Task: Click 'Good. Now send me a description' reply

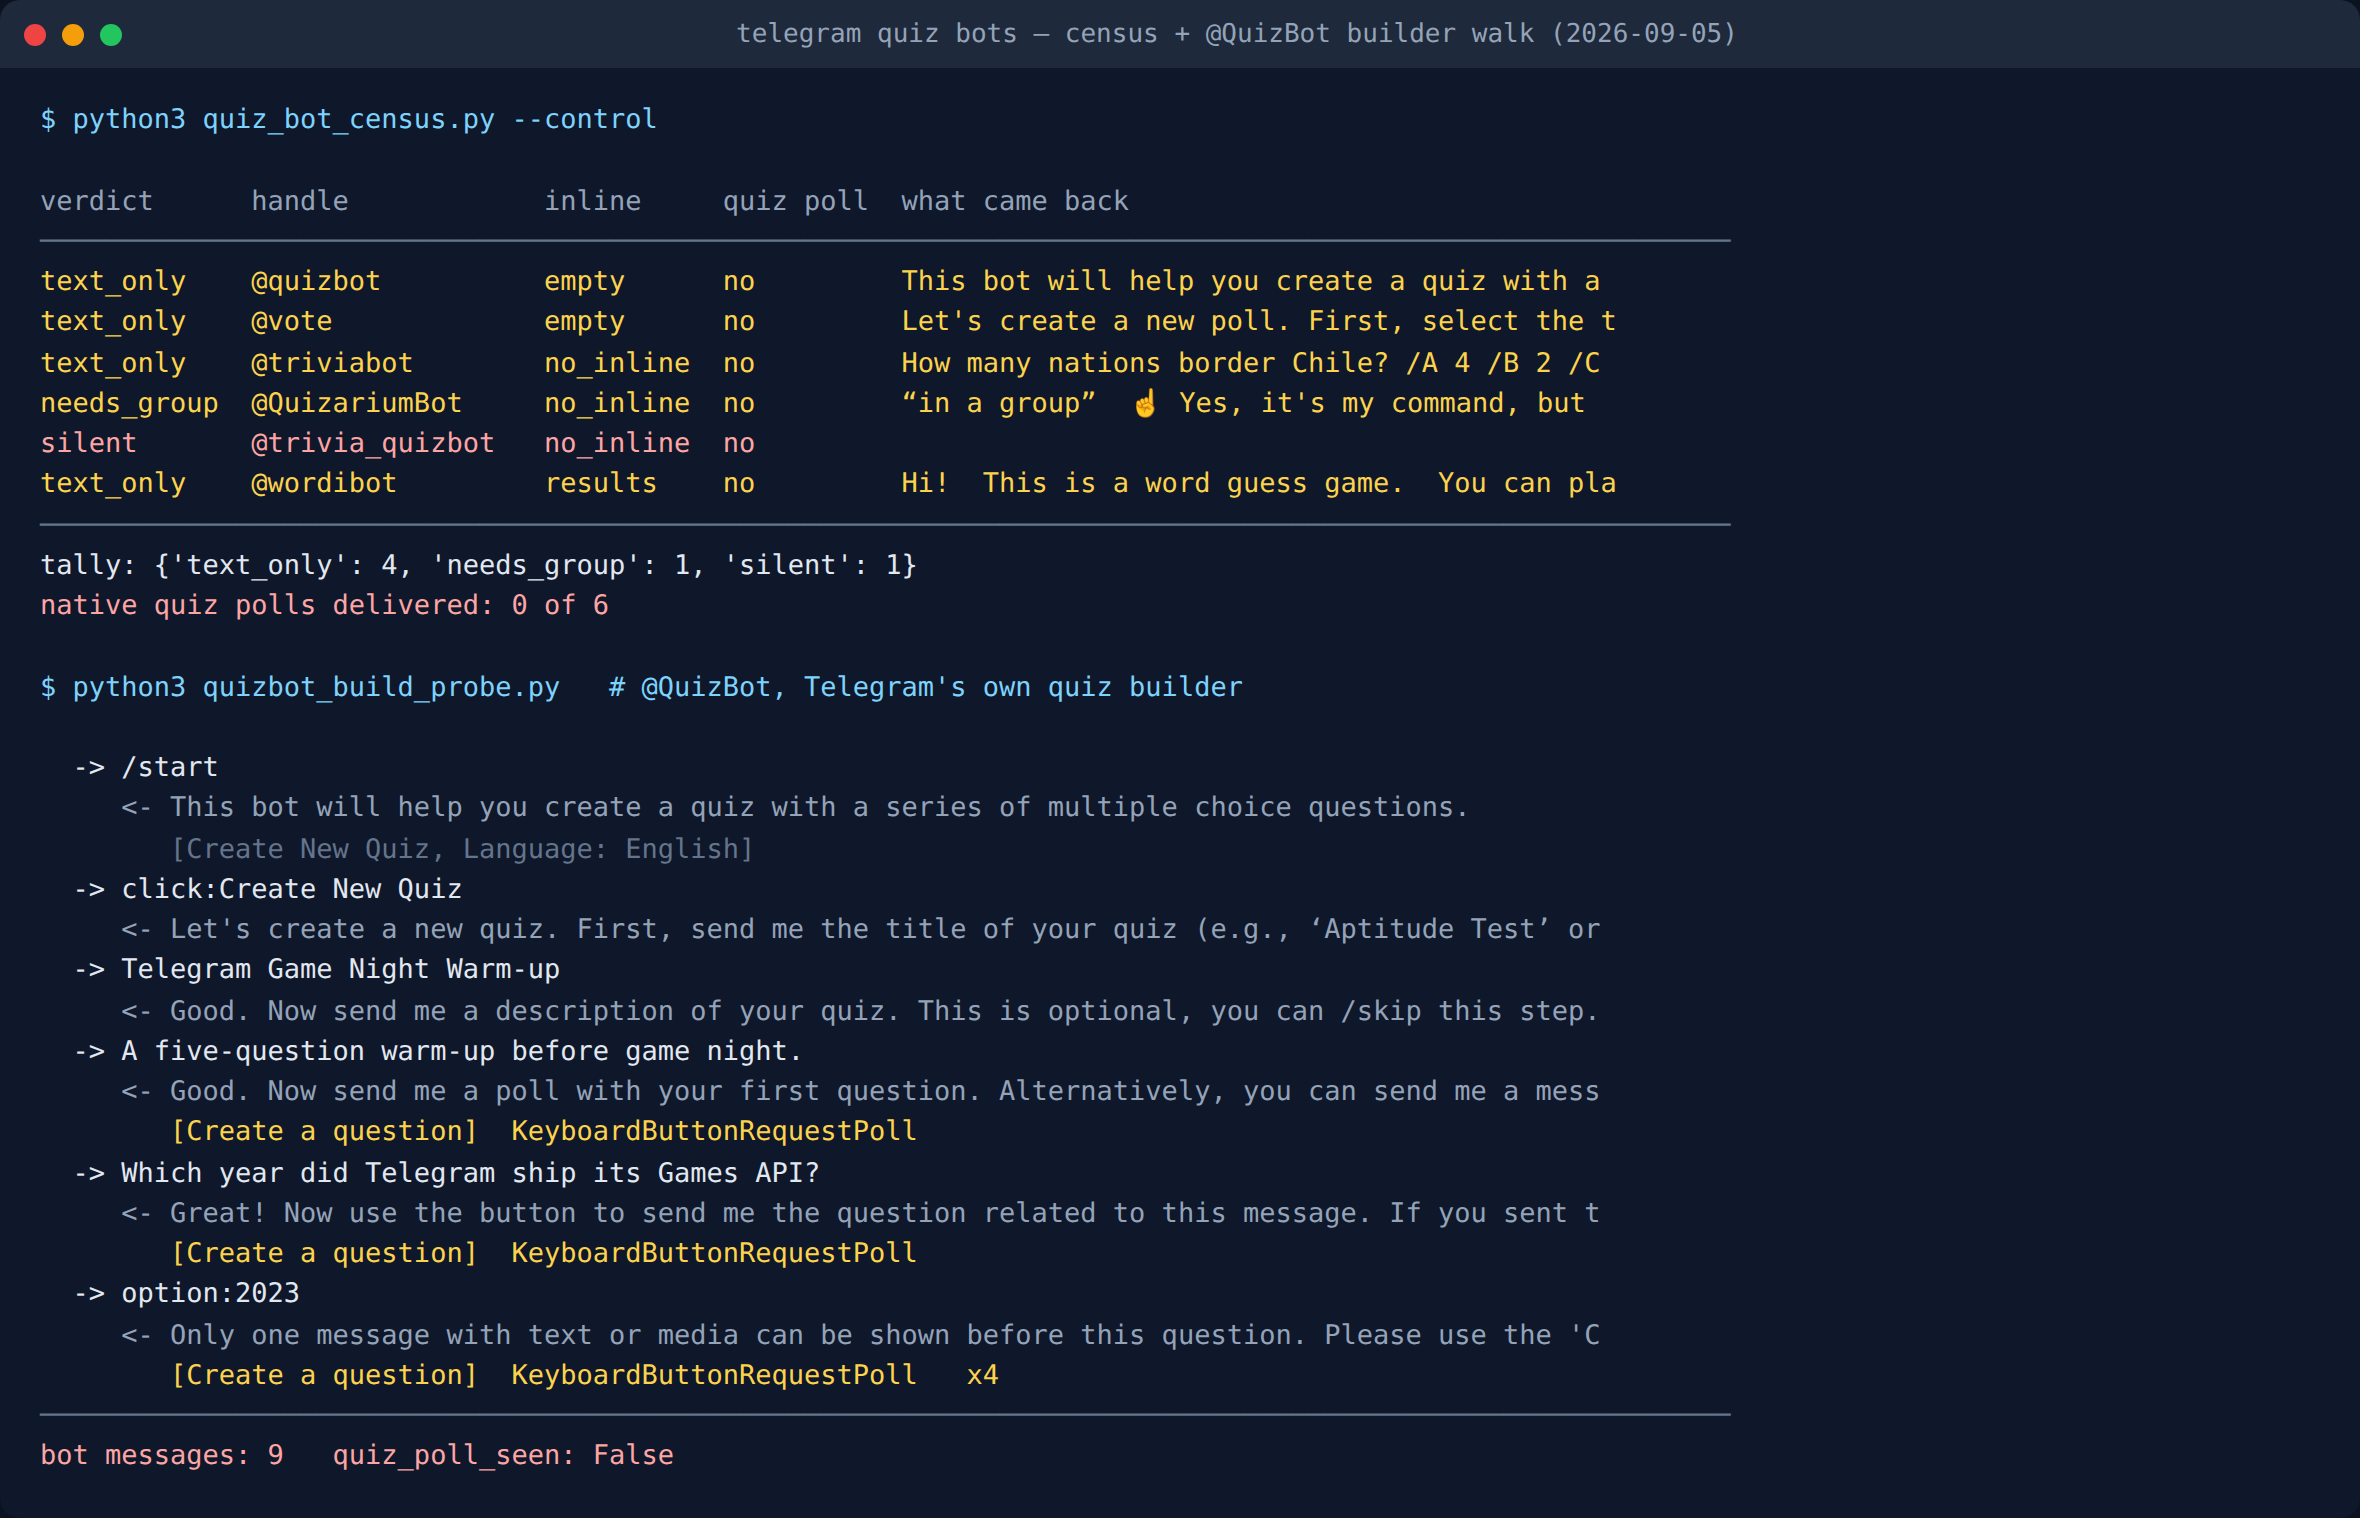Action: click(x=860, y=1011)
